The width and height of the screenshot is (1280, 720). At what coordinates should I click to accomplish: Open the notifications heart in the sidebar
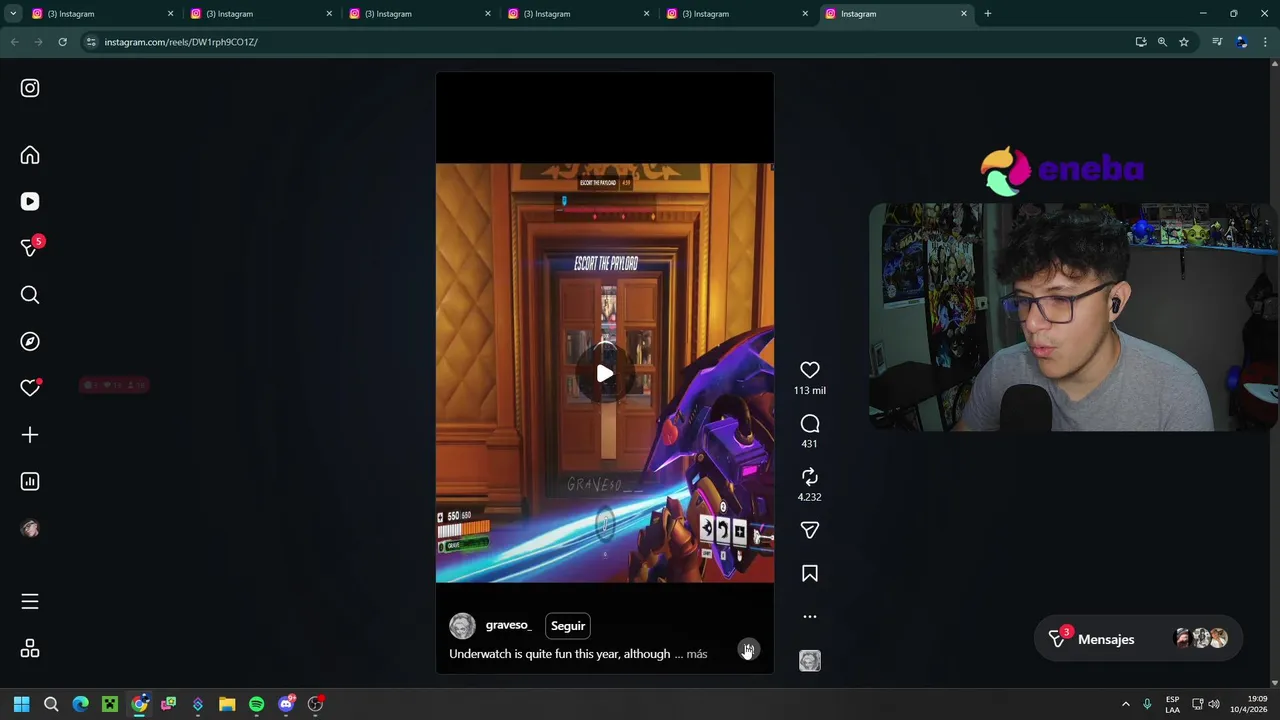point(30,388)
